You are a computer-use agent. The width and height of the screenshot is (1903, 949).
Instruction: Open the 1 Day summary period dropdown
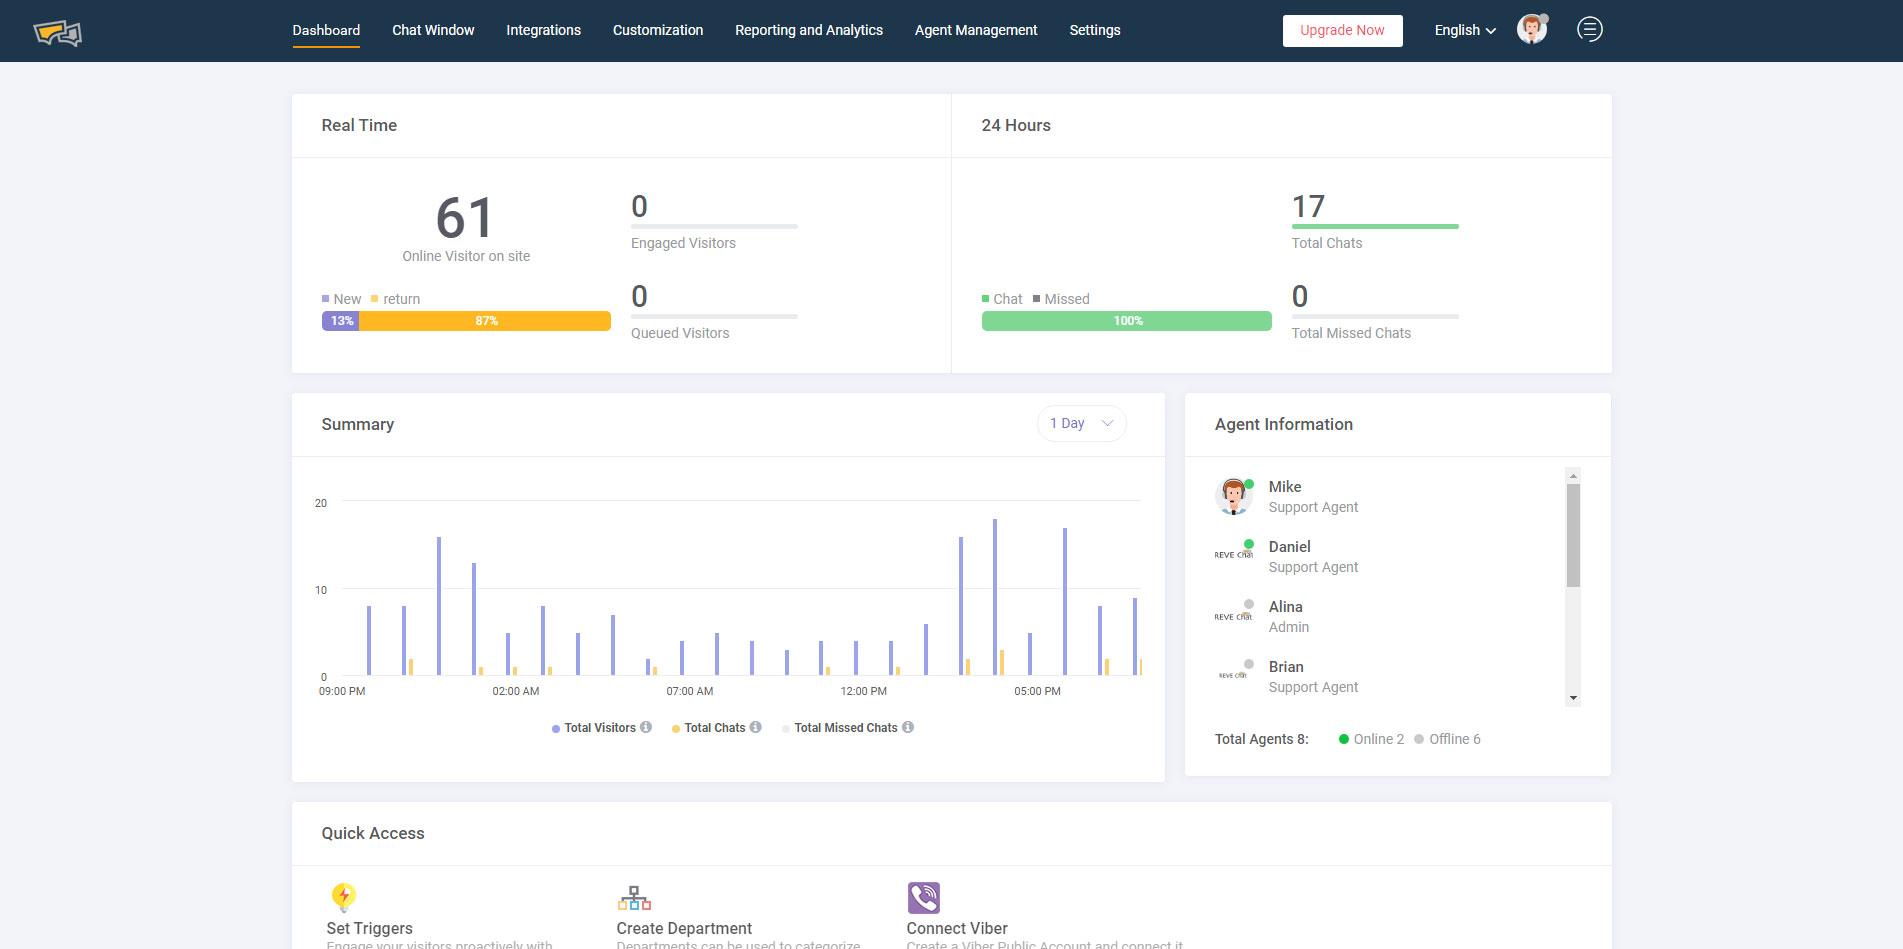pyautogui.click(x=1081, y=423)
